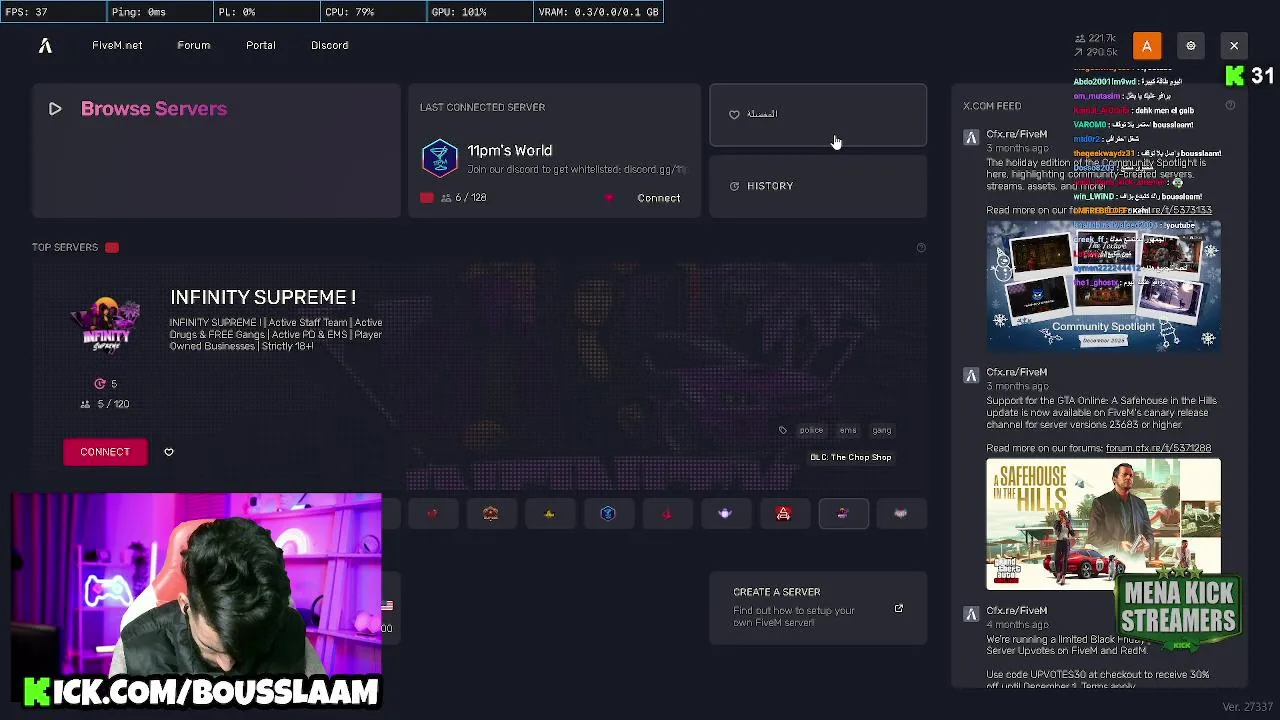
Task: Click the red flag icon beside 6 / 128
Action: (427, 198)
